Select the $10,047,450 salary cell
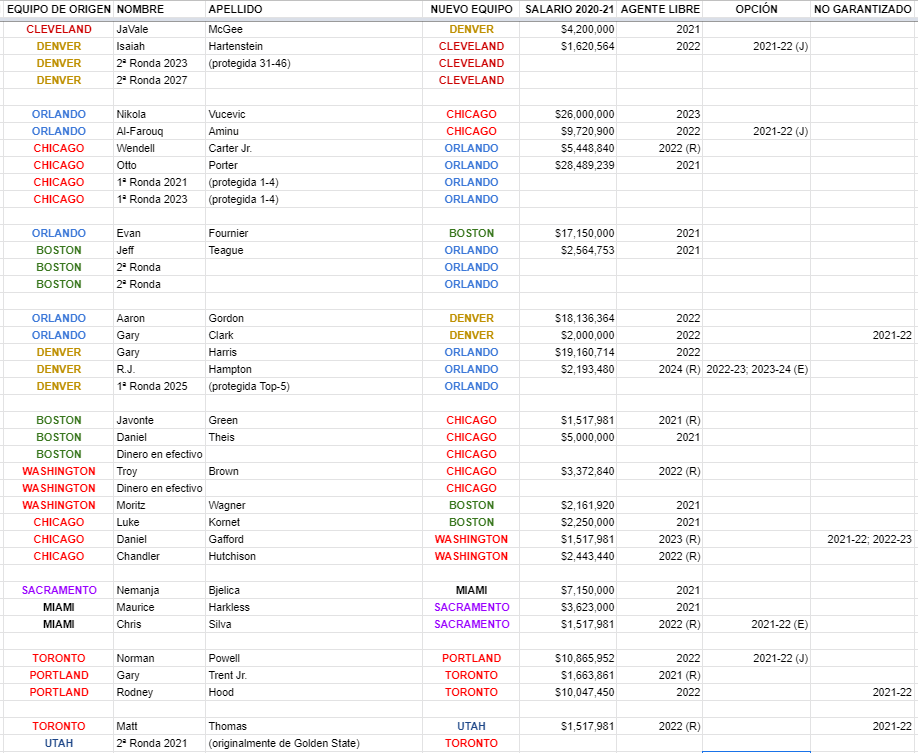The width and height of the screenshot is (918, 753). point(568,692)
